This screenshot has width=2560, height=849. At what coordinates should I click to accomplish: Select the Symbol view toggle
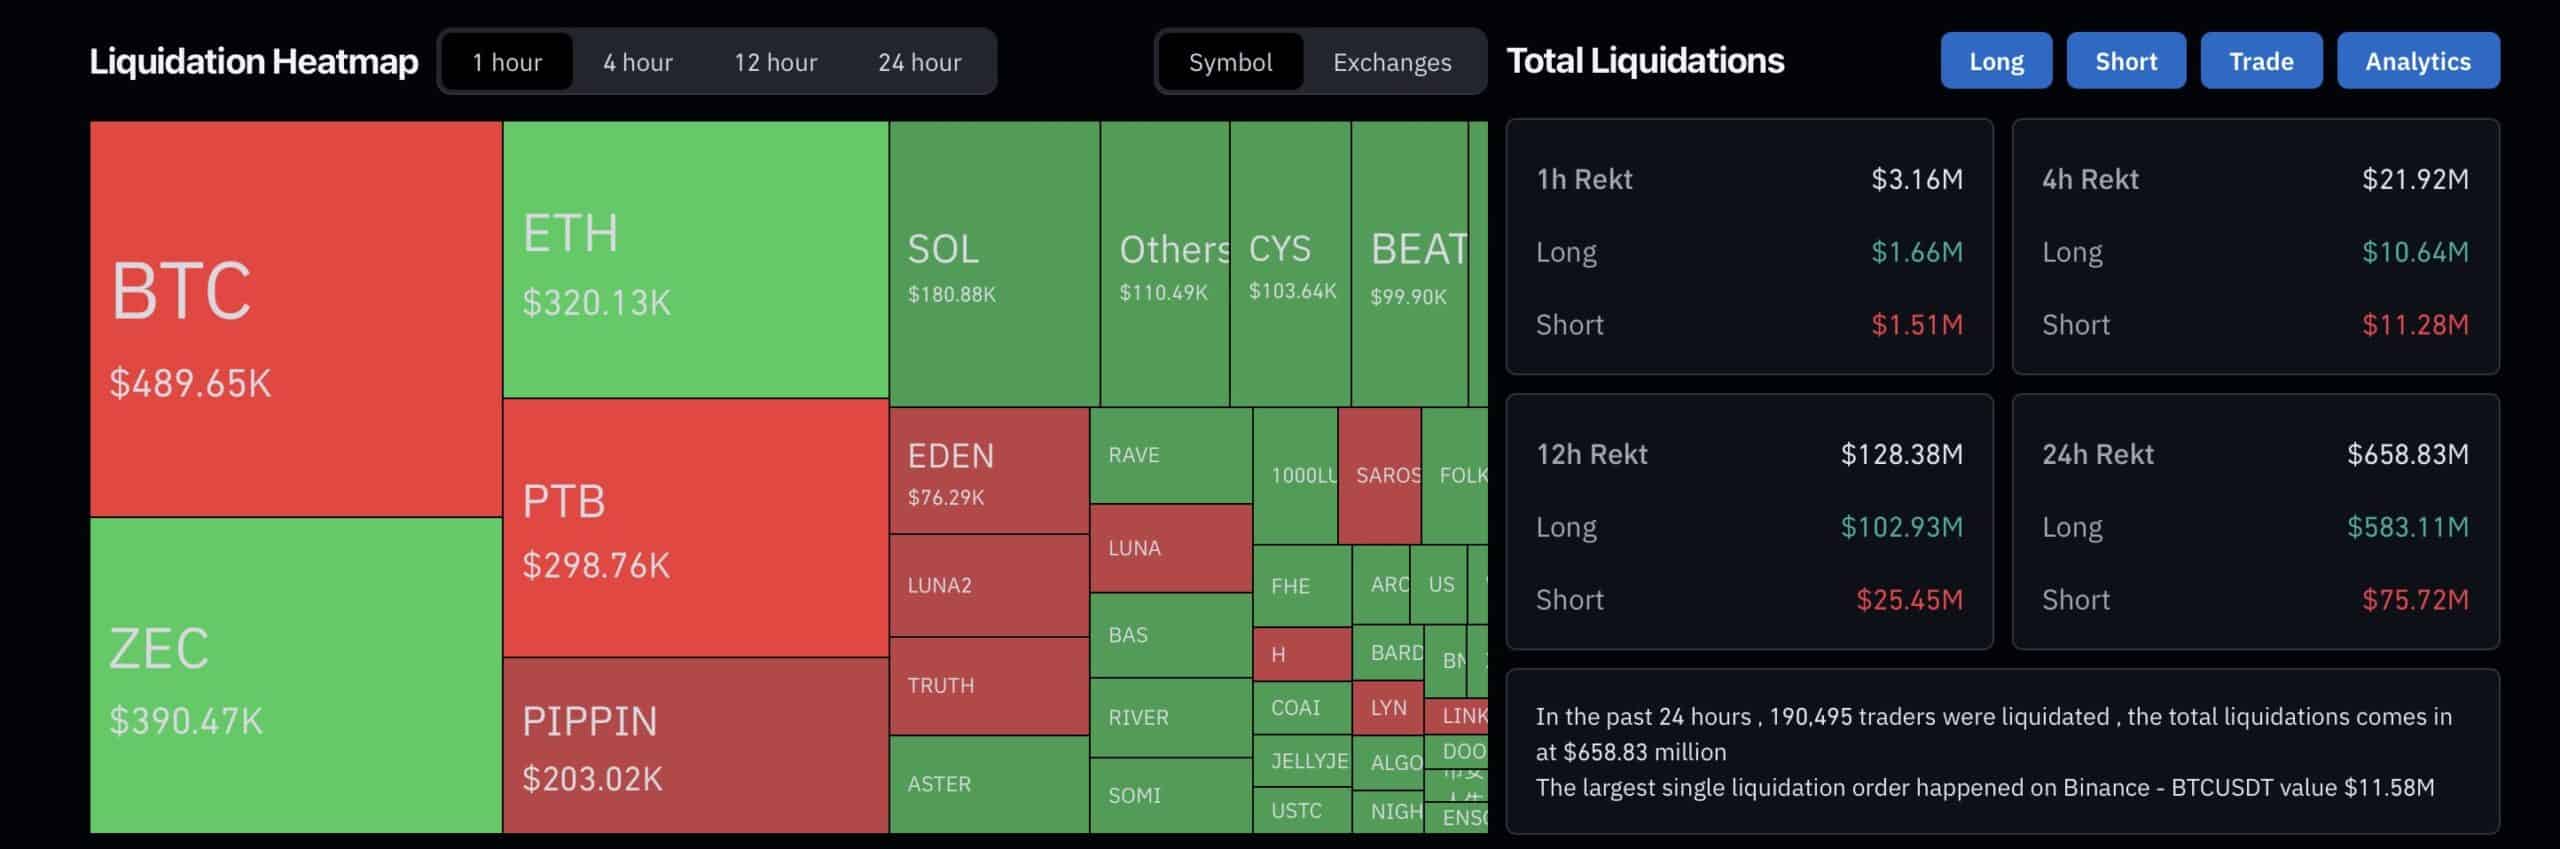(1230, 62)
